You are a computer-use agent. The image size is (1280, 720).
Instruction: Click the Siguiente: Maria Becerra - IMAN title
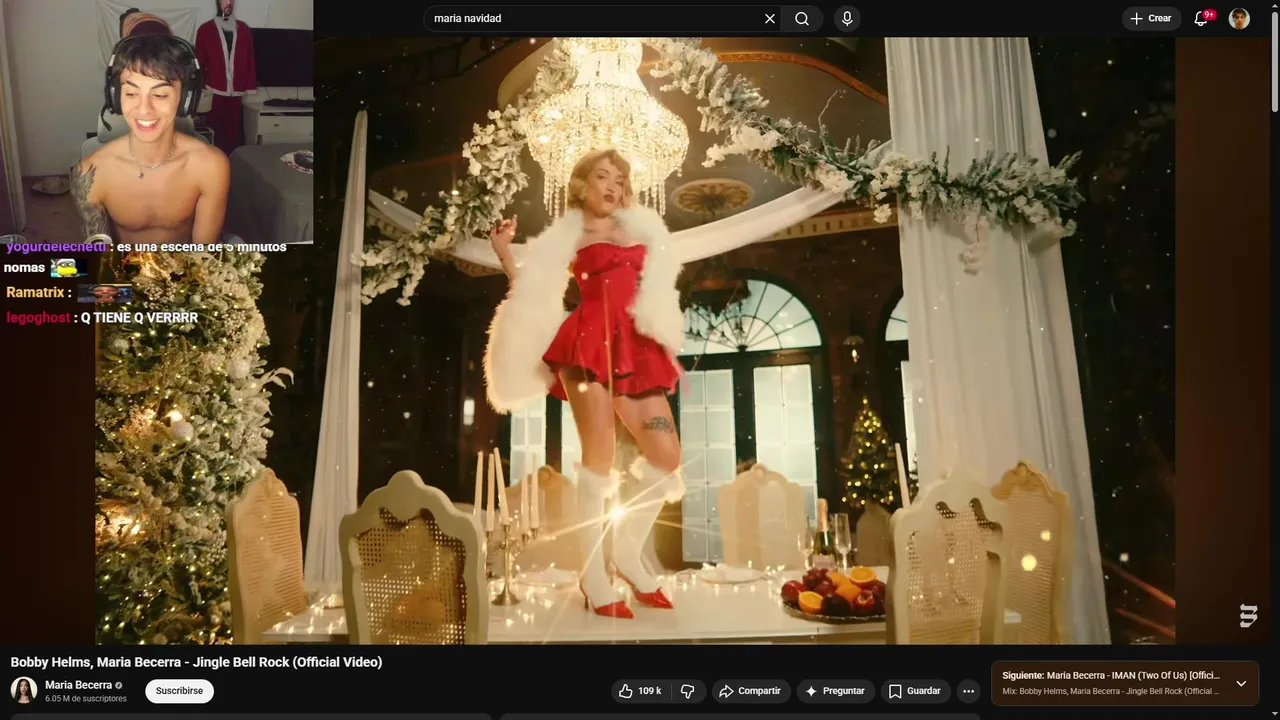tap(1110, 676)
